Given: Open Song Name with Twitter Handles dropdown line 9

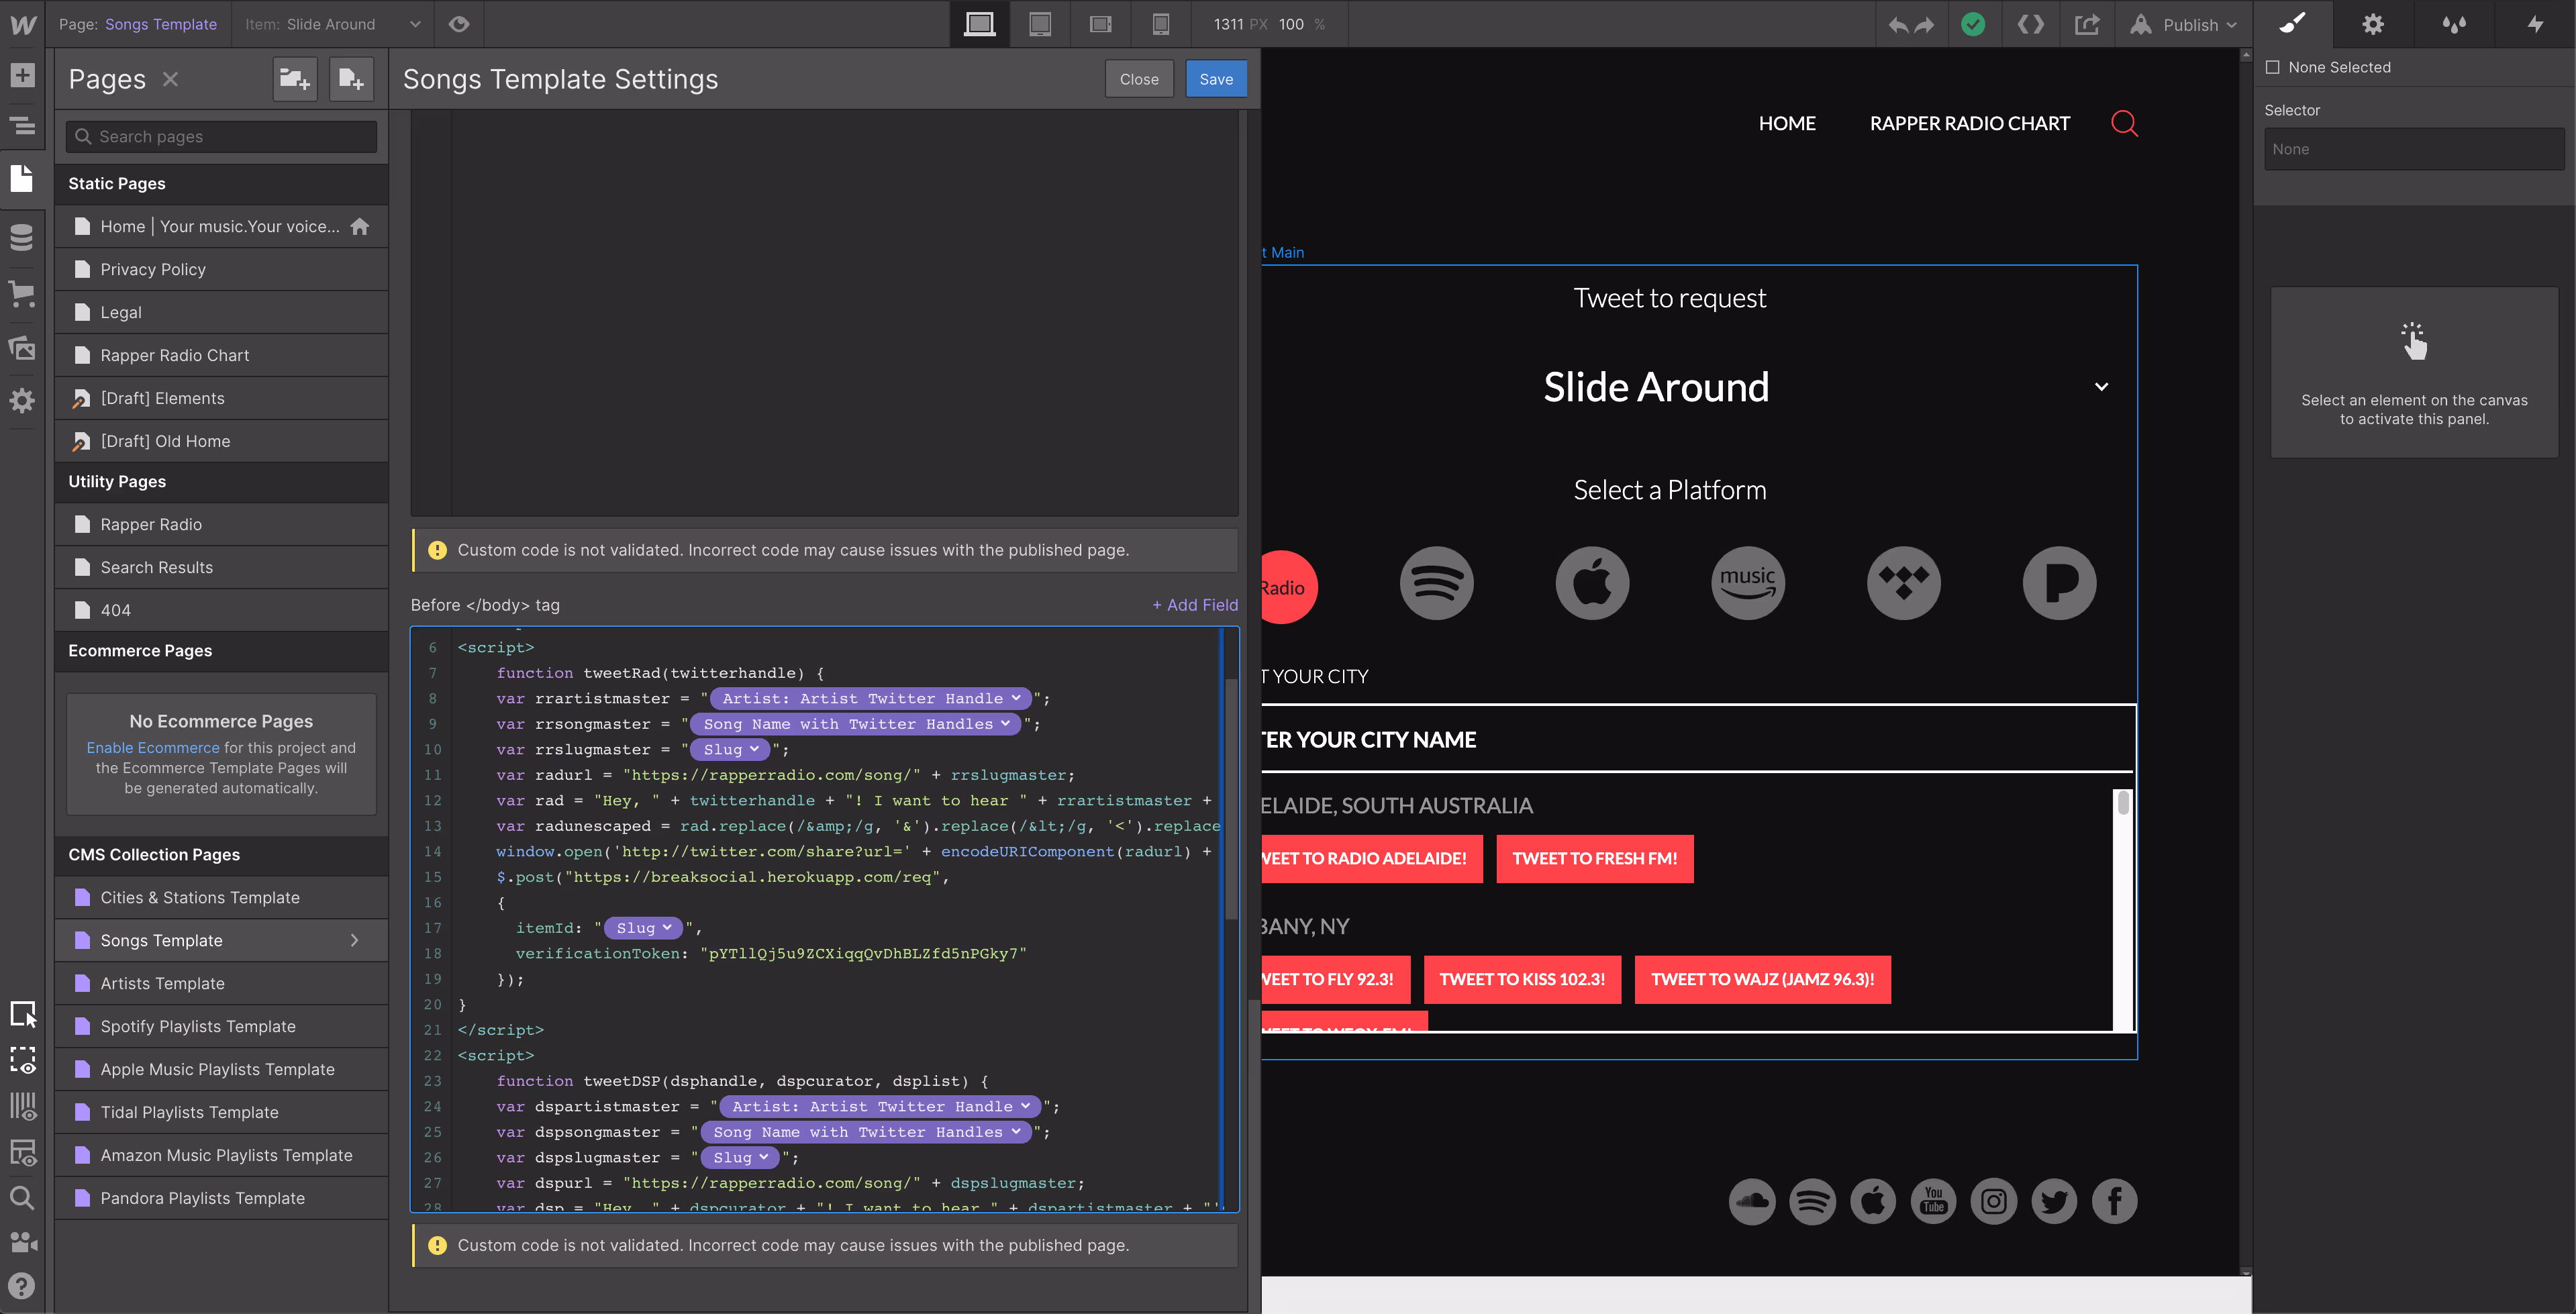Looking at the screenshot, I should coord(856,724).
